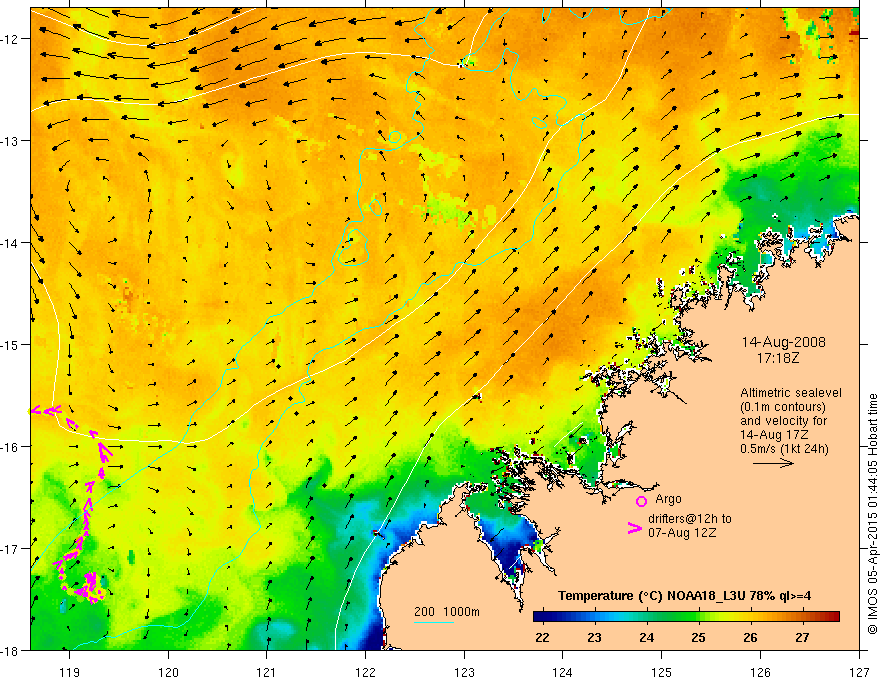Screen dimensions: 880x680
Task: Click longitude axis label '120'
Action: [x=168, y=672]
